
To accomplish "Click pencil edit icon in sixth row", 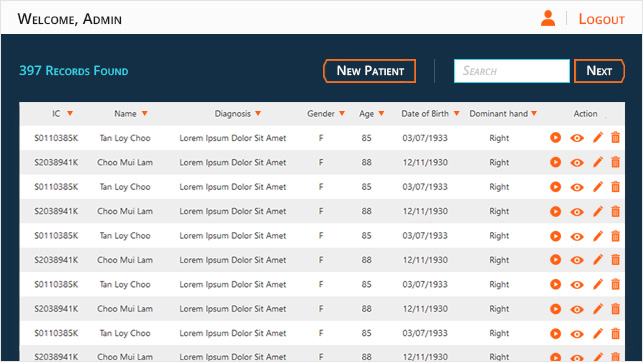I will (598, 260).
